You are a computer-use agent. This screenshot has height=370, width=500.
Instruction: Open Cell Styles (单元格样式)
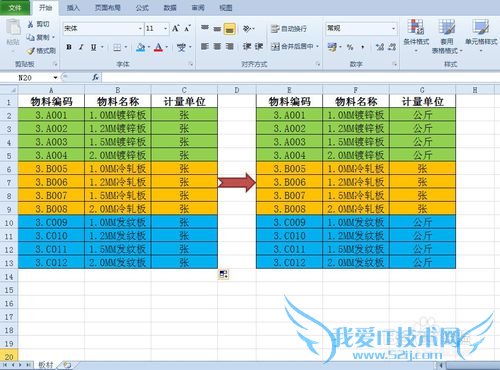click(x=481, y=36)
